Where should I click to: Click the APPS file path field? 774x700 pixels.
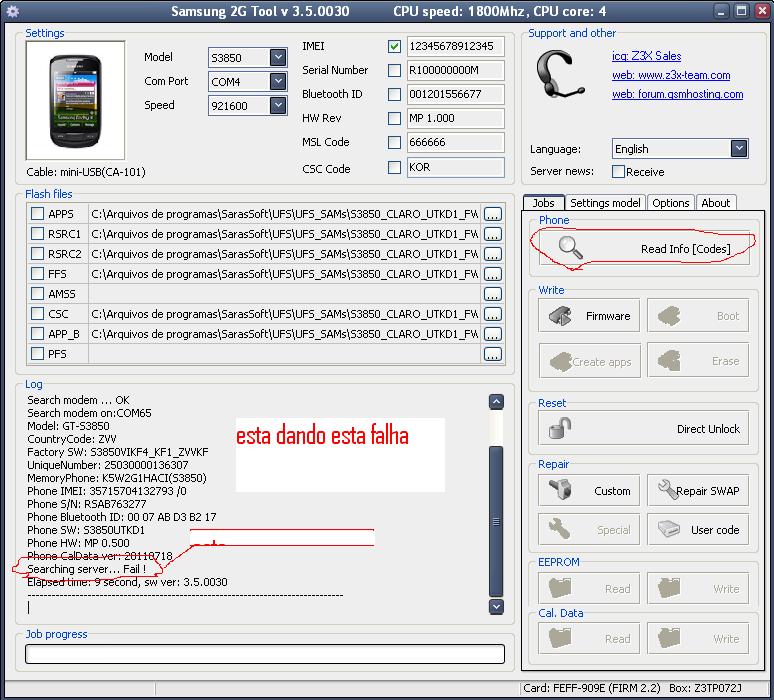point(284,214)
